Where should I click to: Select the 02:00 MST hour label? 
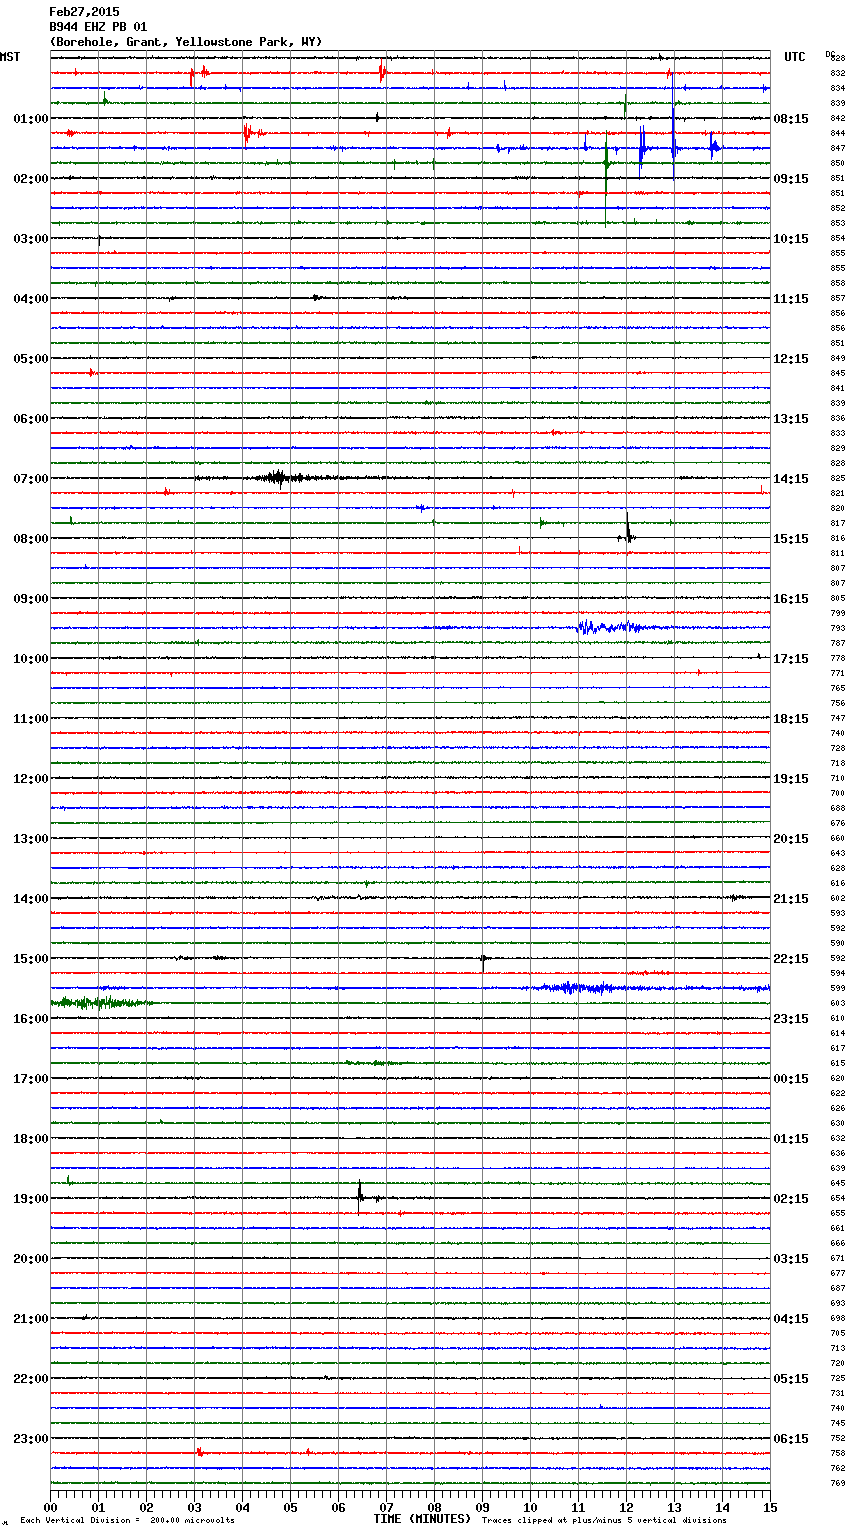click(x=31, y=179)
